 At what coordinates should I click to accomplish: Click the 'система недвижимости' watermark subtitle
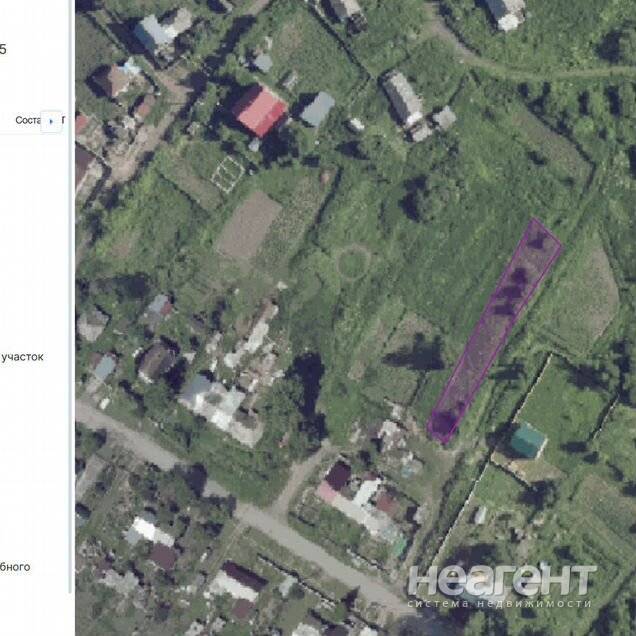pyautogui.click(x=502, y=603)
